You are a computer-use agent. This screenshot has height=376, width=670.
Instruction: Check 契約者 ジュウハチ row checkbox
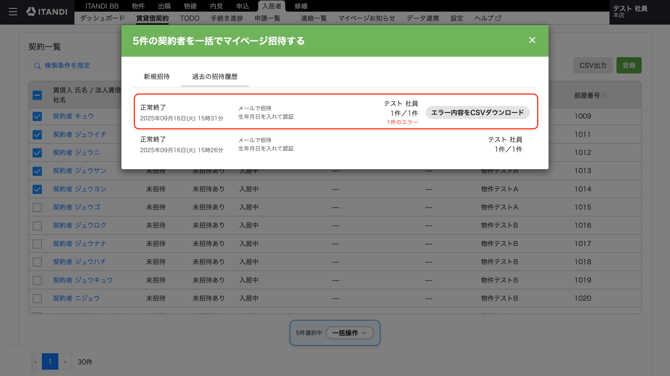pyautogui.click(x=37, y=262)
